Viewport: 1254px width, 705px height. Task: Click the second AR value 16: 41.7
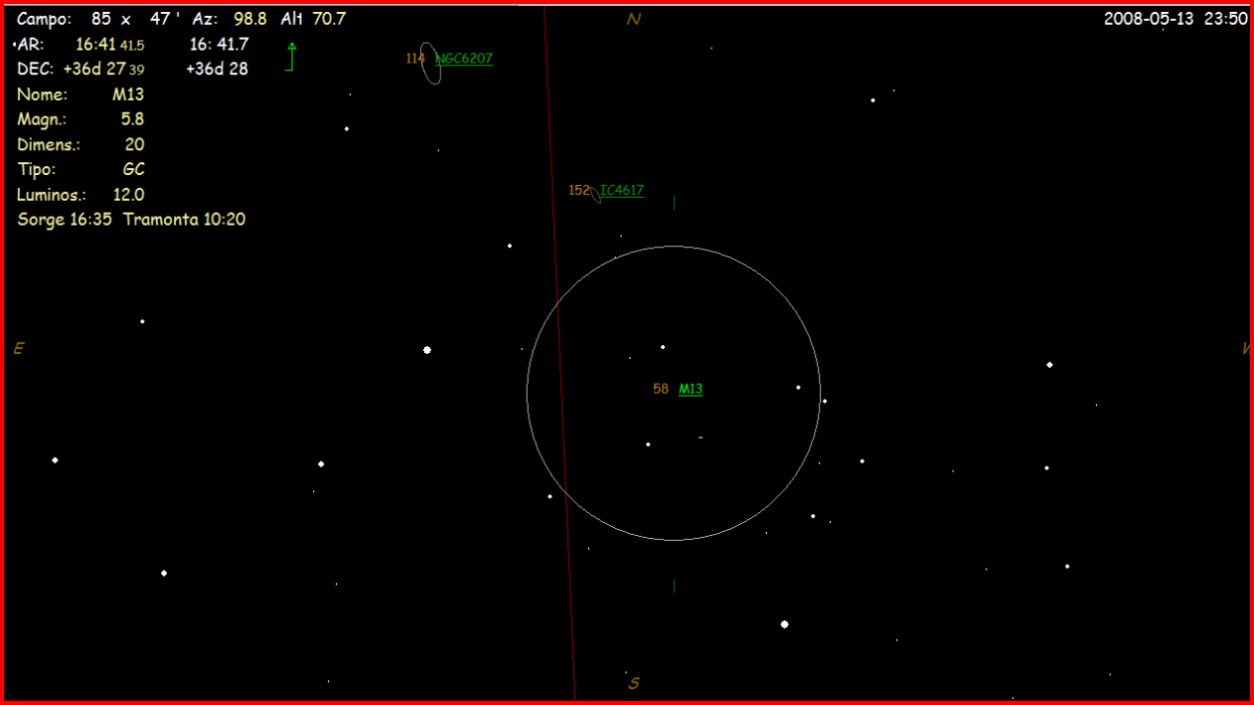click(219, 44)
